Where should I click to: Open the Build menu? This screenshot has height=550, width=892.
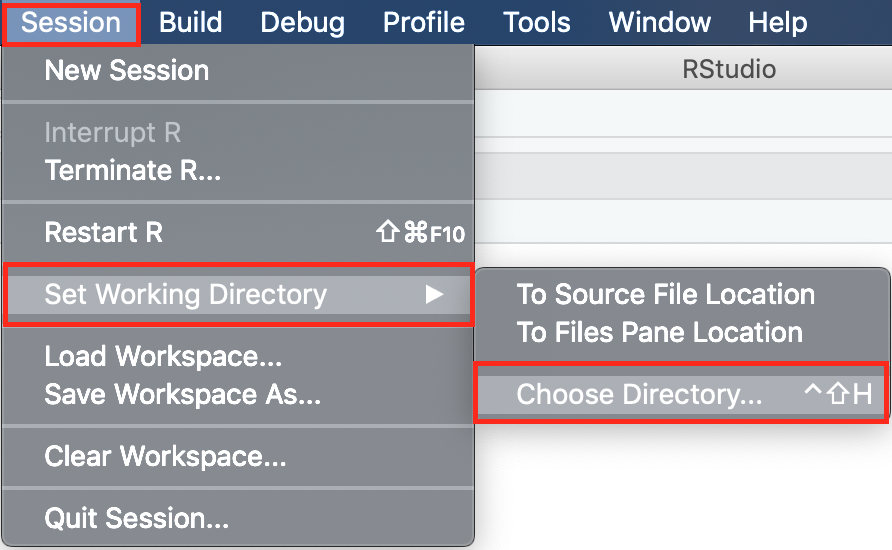[190, 22]
